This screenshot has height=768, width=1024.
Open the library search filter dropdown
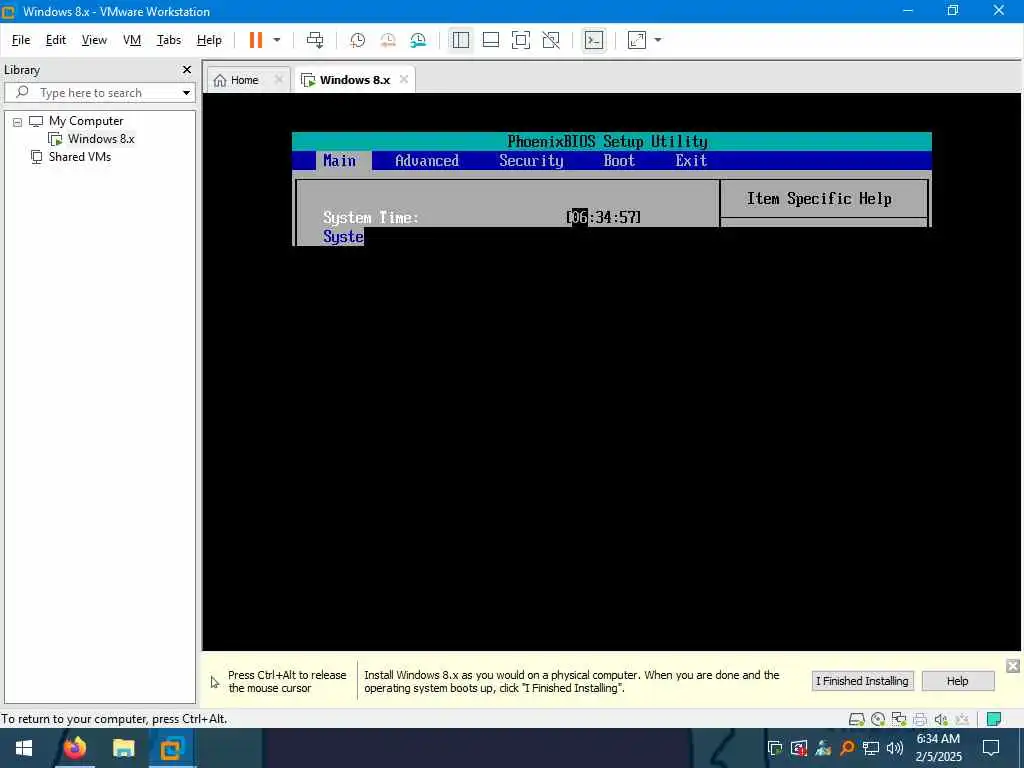coord(186,93)
